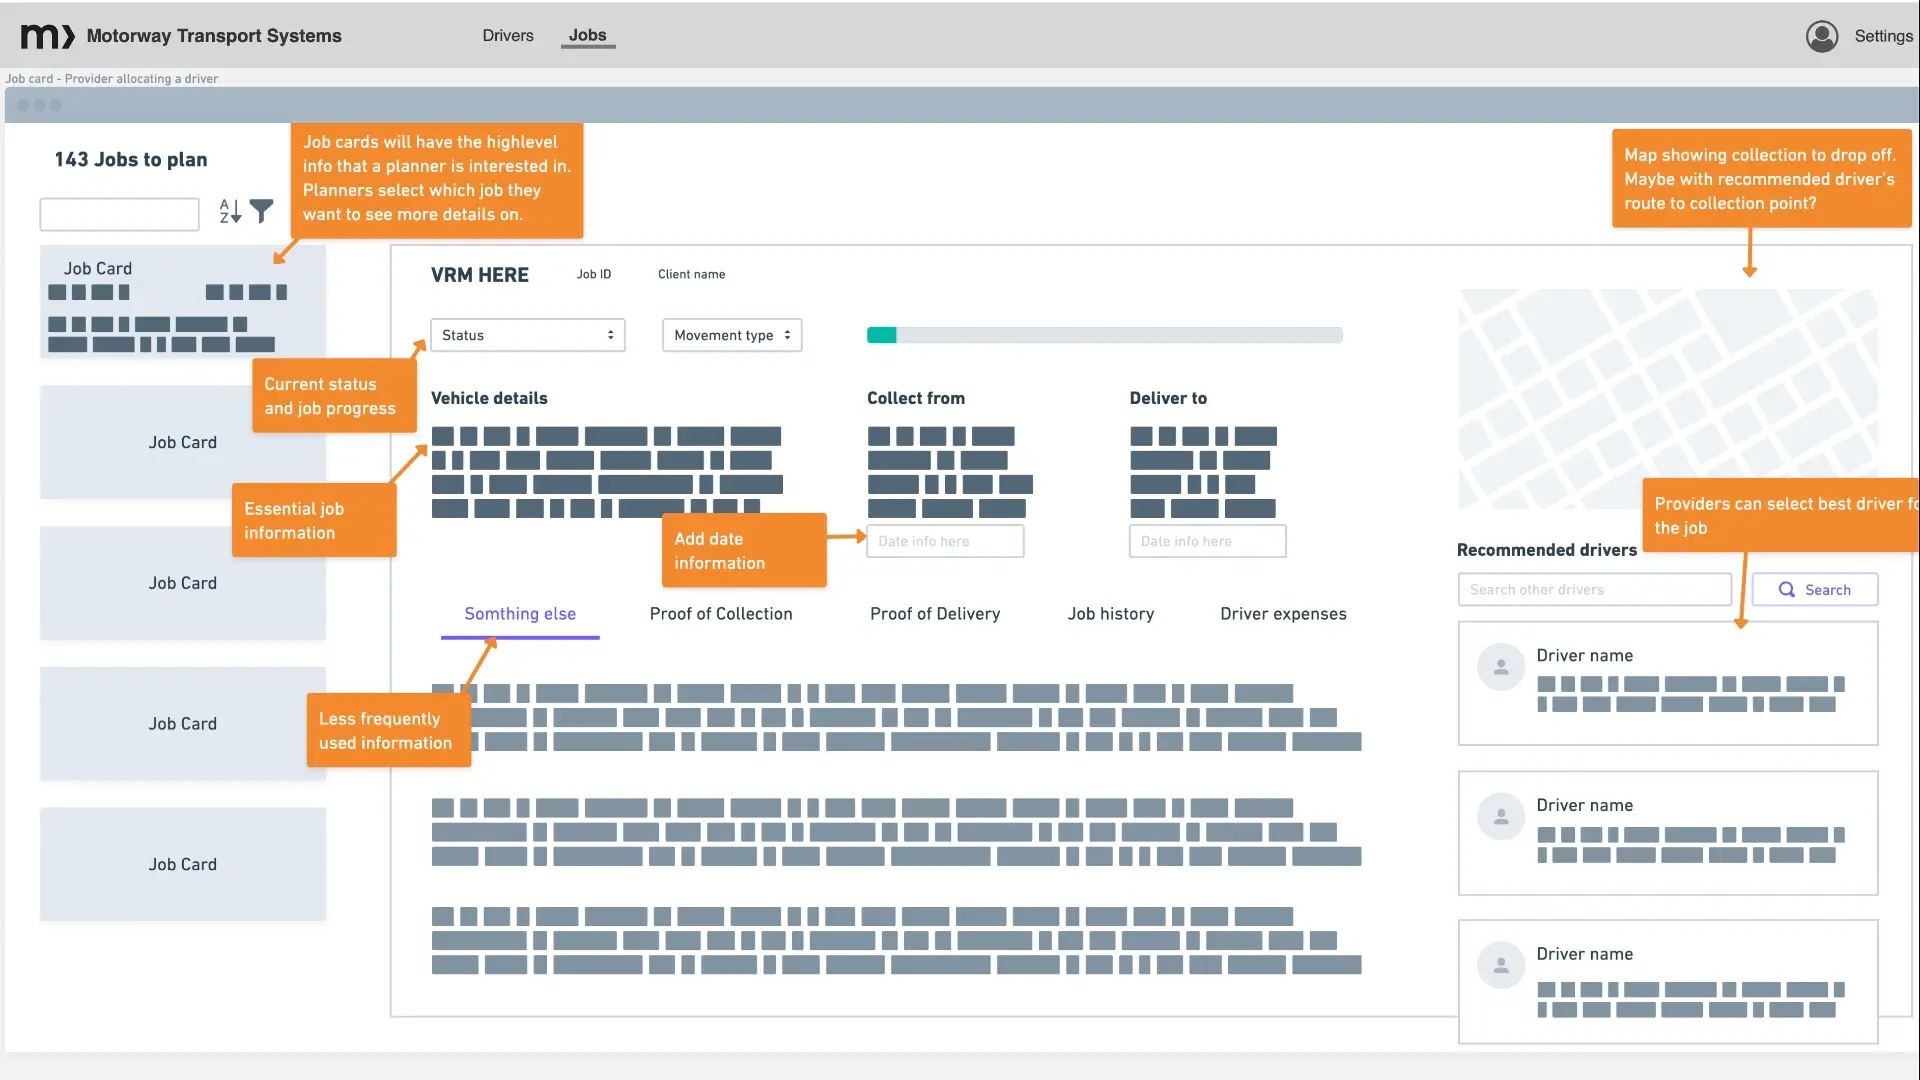Screen dimensions: 1920x1080
Task: Click the VRM HERE heading
Action: (x=480, y=275)
